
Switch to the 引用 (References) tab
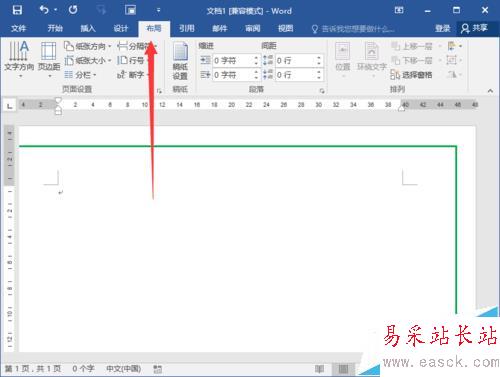click(187, 28)
